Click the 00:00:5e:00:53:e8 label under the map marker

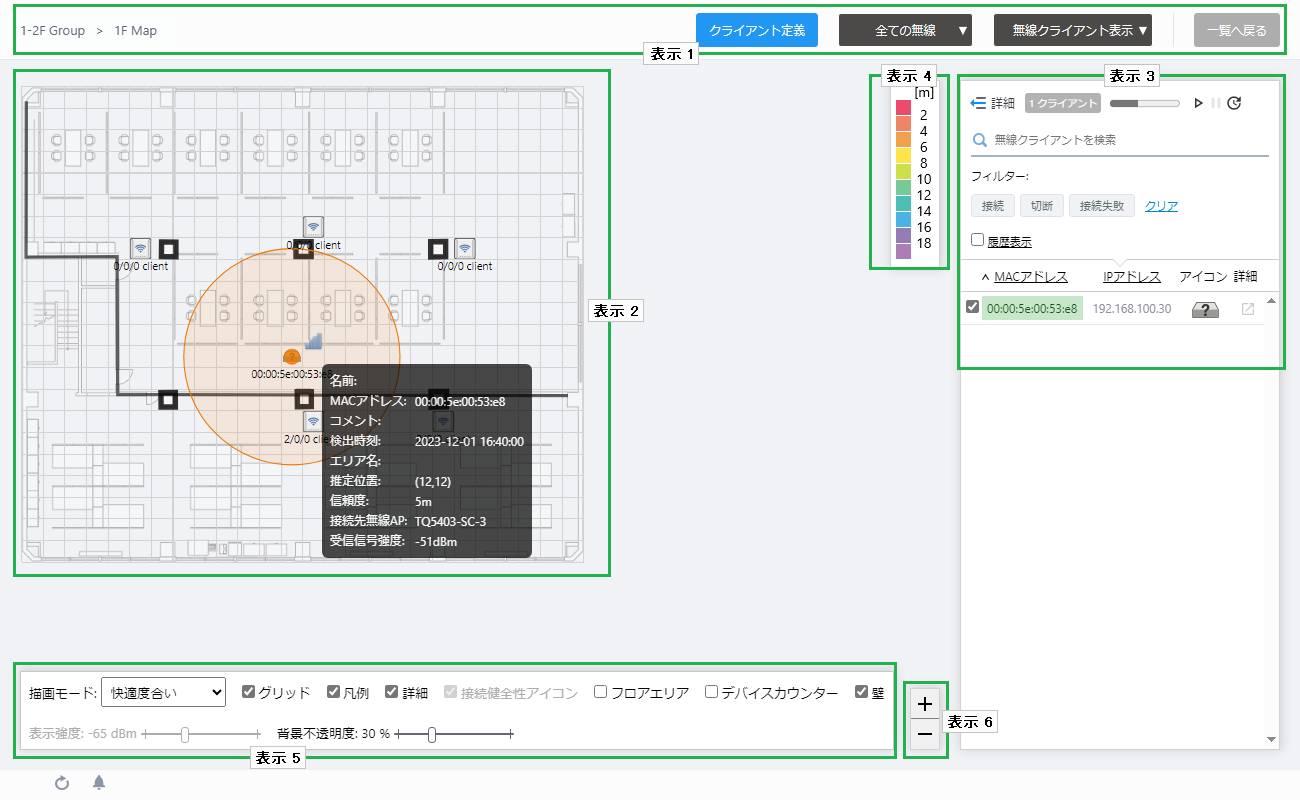(292, 374)
